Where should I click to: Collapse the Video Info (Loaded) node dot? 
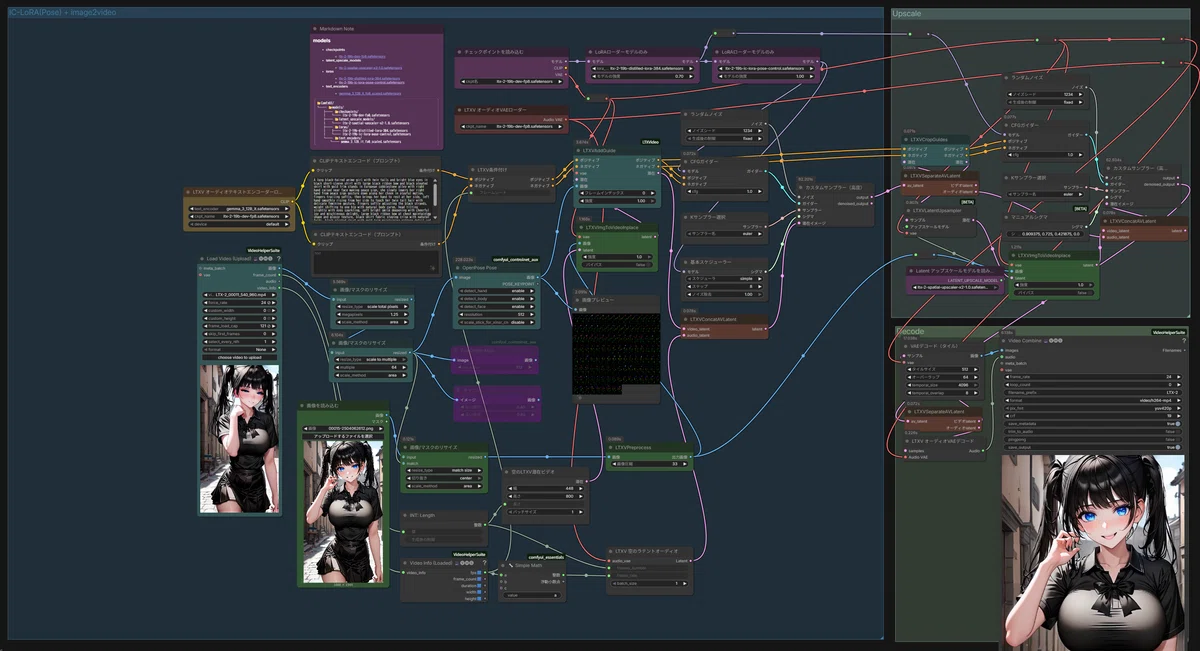point(406,563)
